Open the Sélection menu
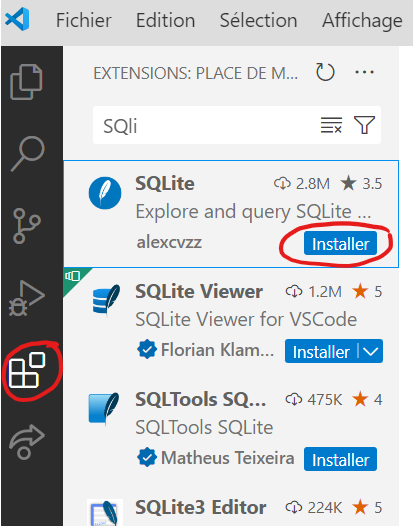This screenshot has height=526, width=413. [x=258, y=20]
